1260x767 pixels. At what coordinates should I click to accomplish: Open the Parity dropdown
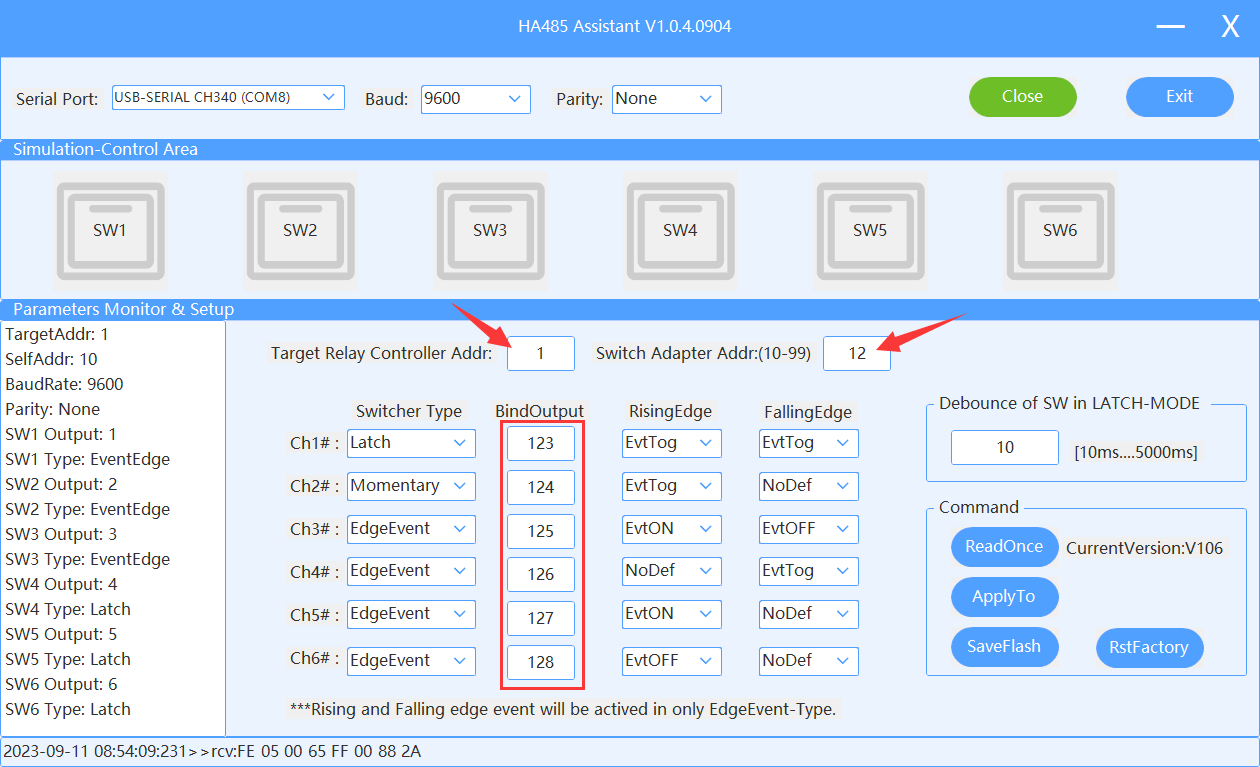666,99
